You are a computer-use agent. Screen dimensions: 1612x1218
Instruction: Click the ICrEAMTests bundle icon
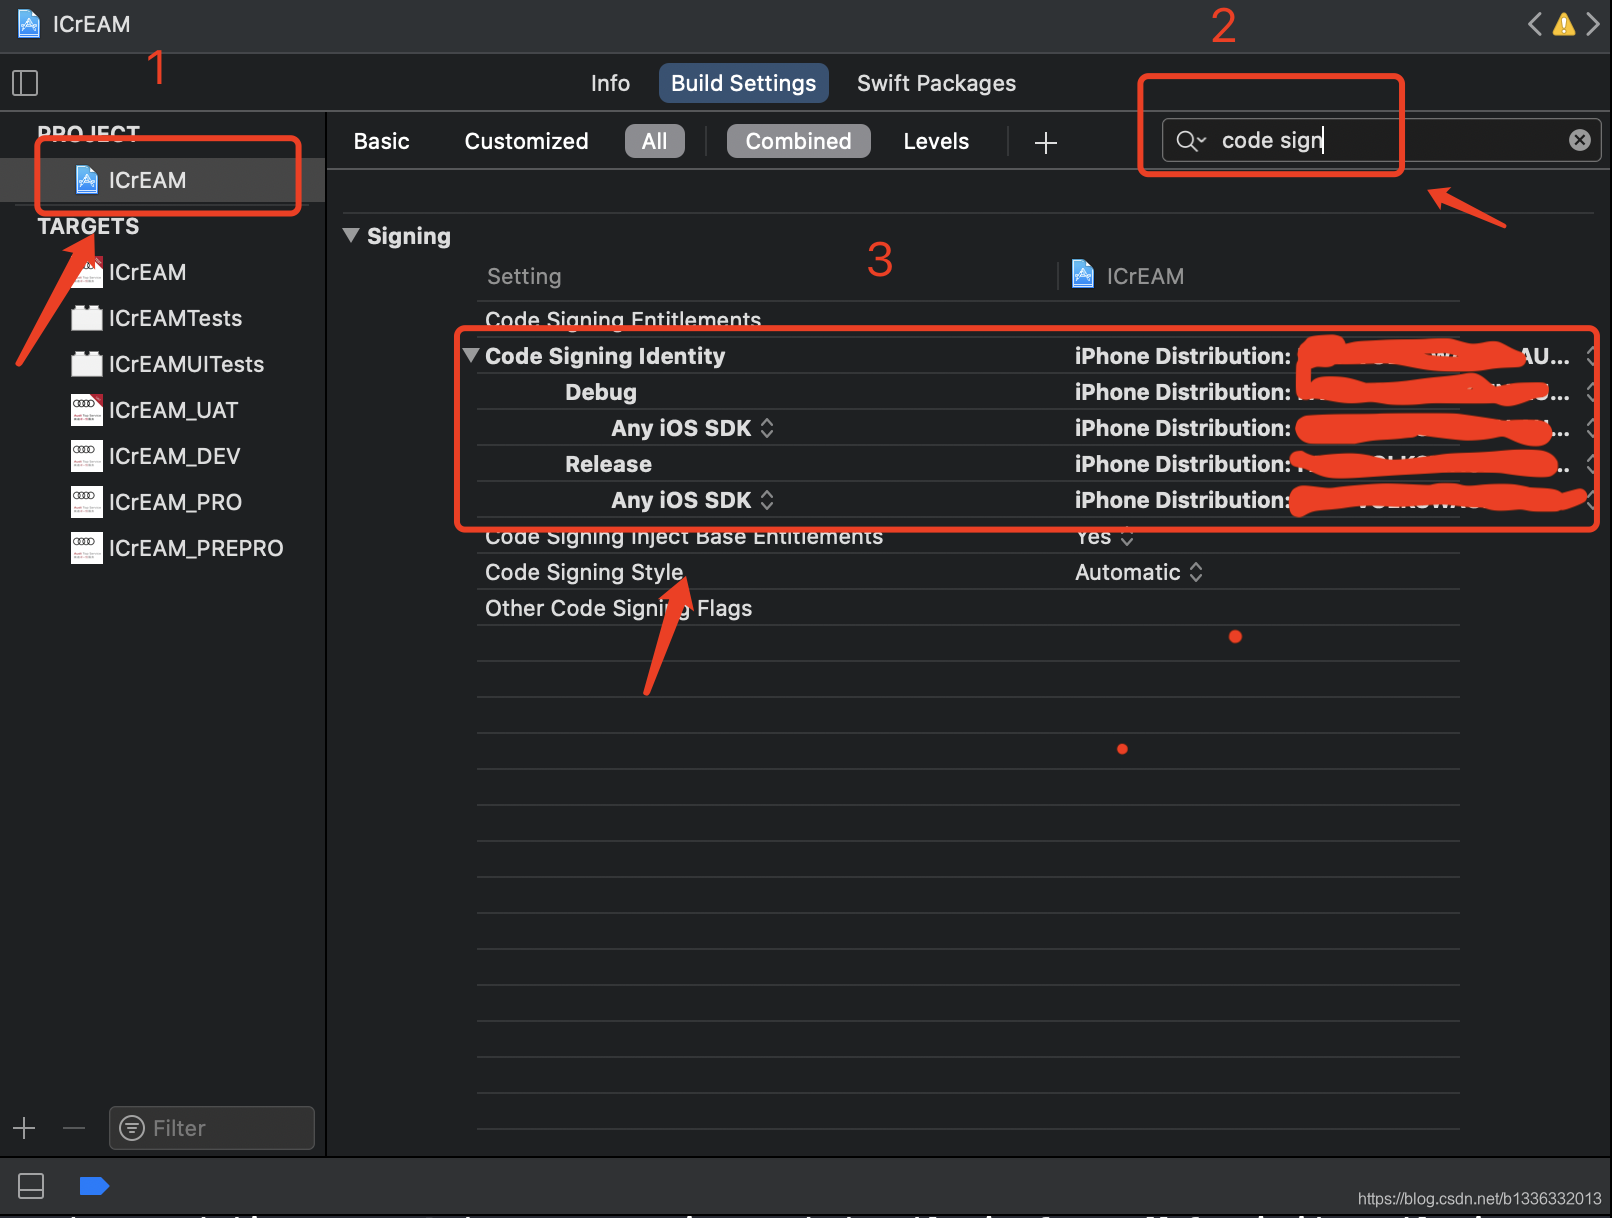87,318
